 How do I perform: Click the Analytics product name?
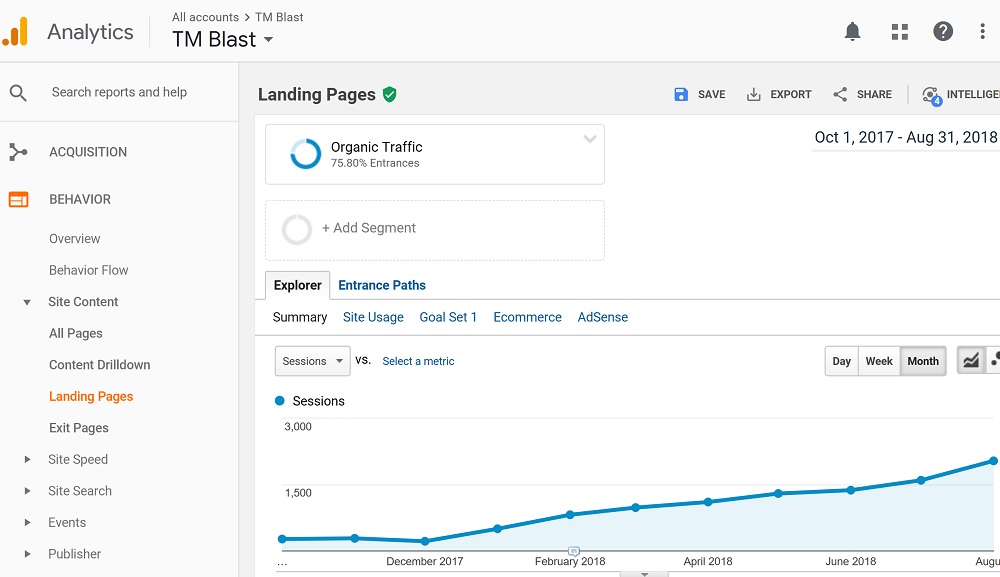click(91, 32)
